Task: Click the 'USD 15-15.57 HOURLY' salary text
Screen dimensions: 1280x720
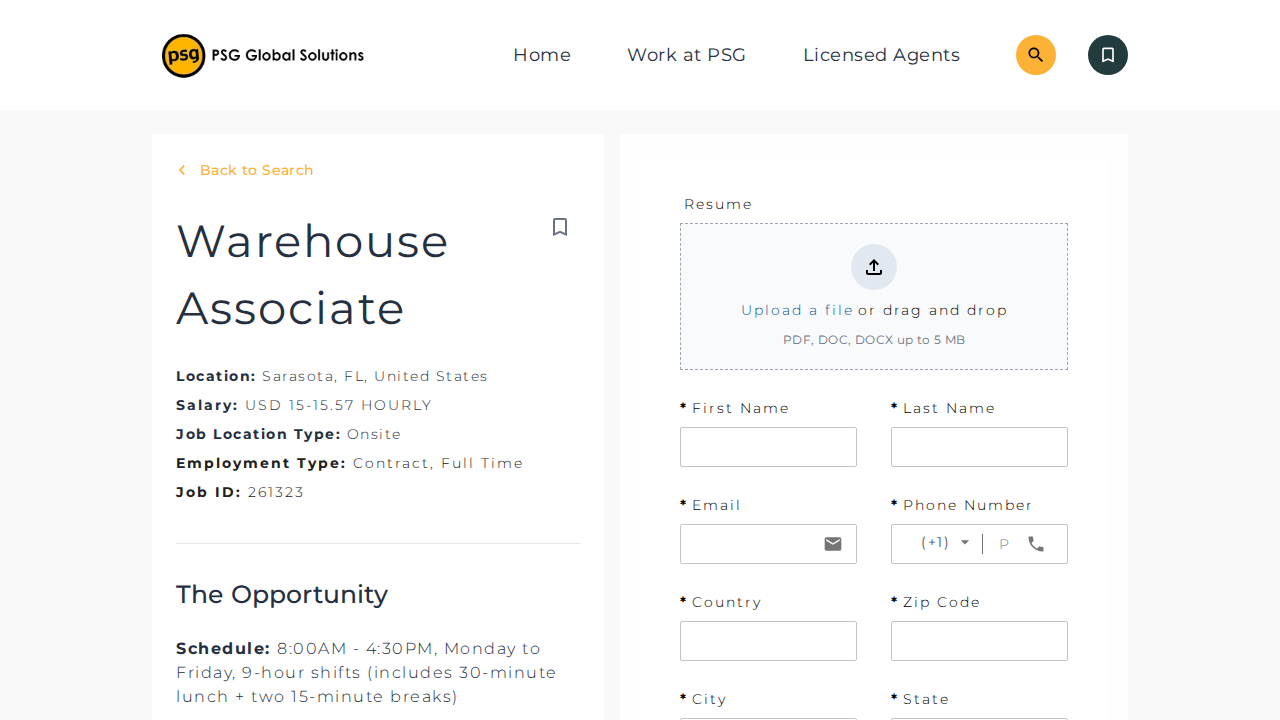Action: pos(338,405)
